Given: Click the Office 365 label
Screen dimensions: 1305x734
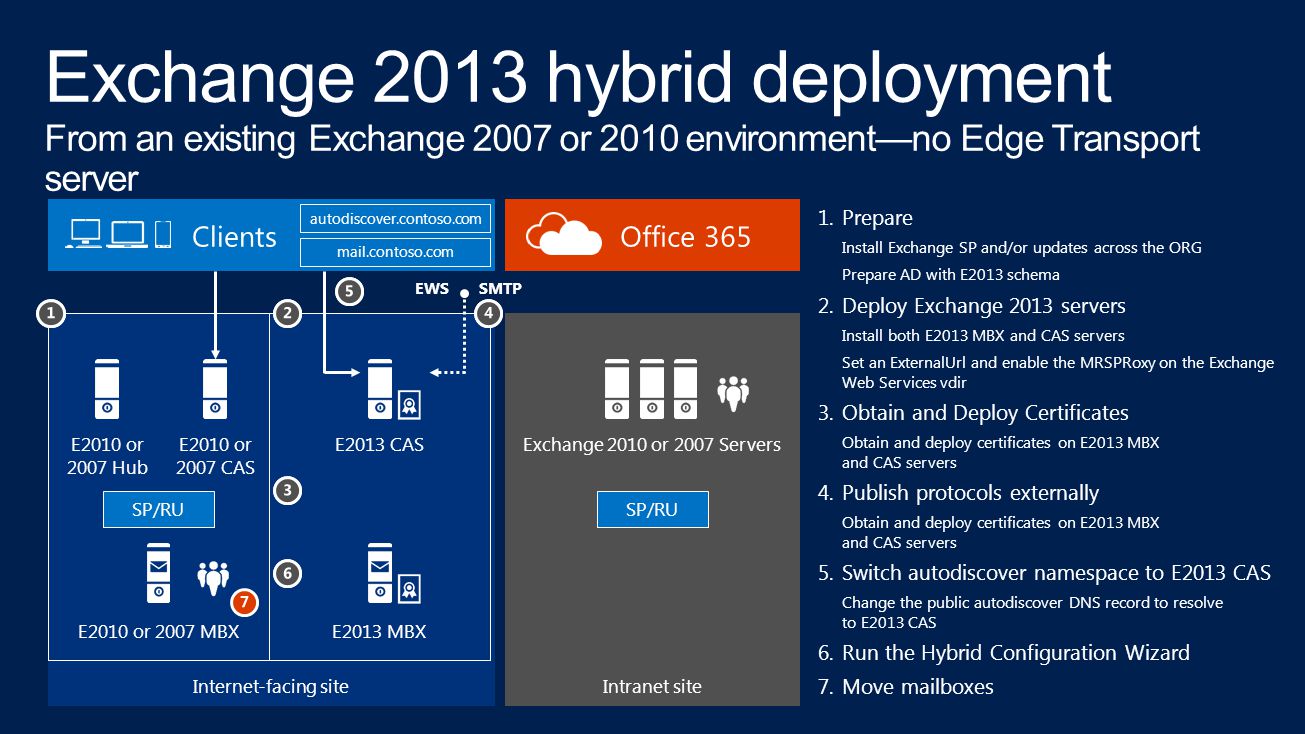Looking at the screenshot, I should (685, 237).
